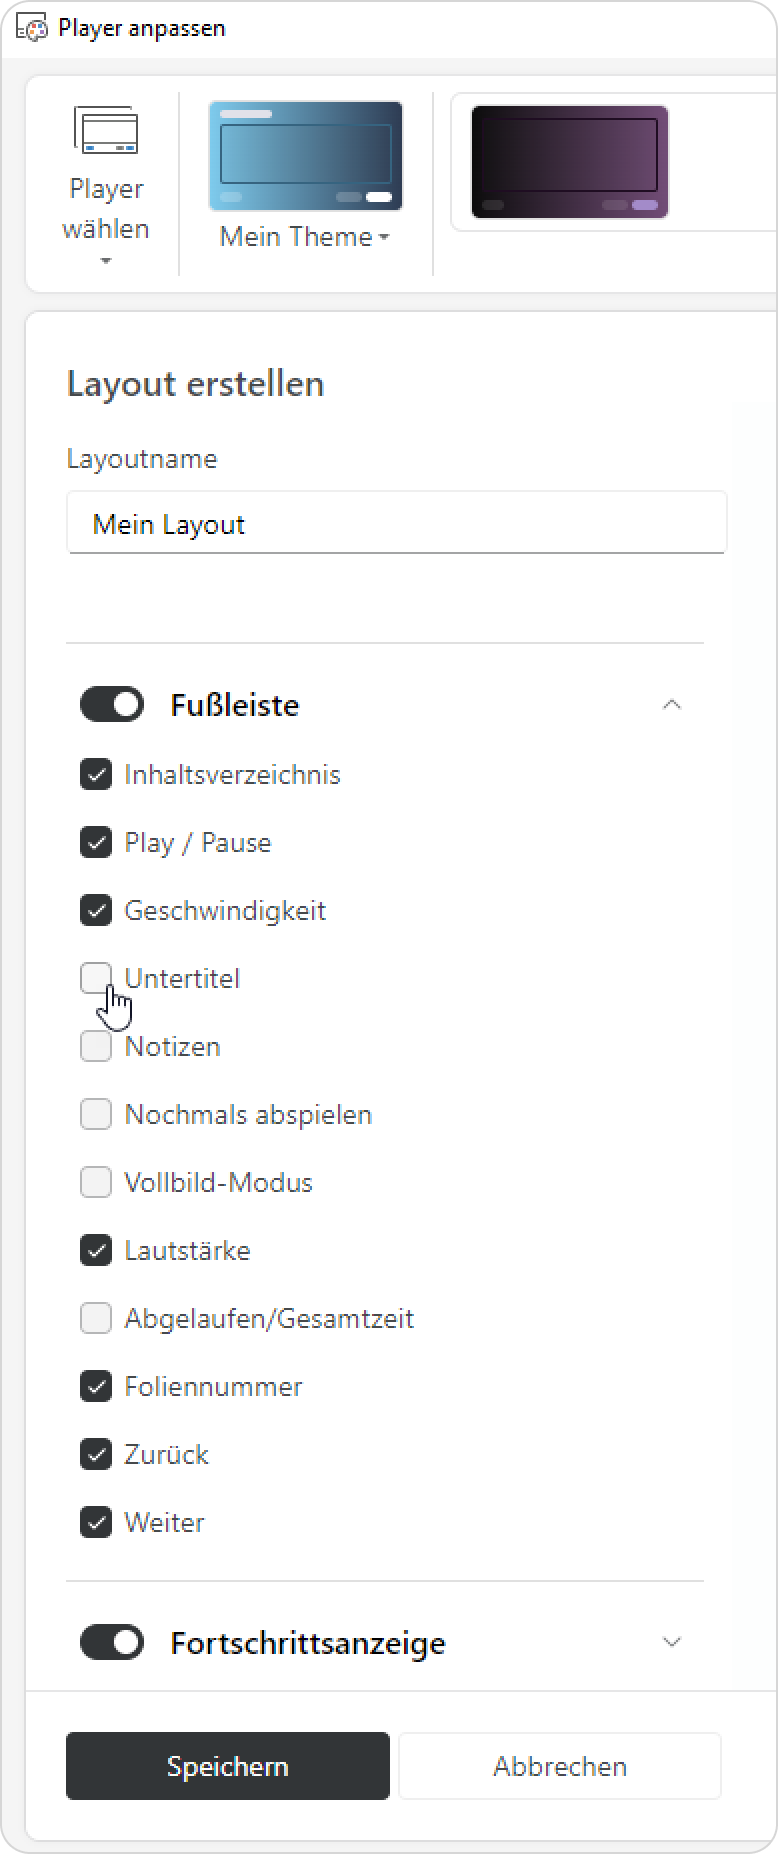Click the Player wählen icon
The width and height of the screenshot is (778, 1854).
click(x=105, y=130)
